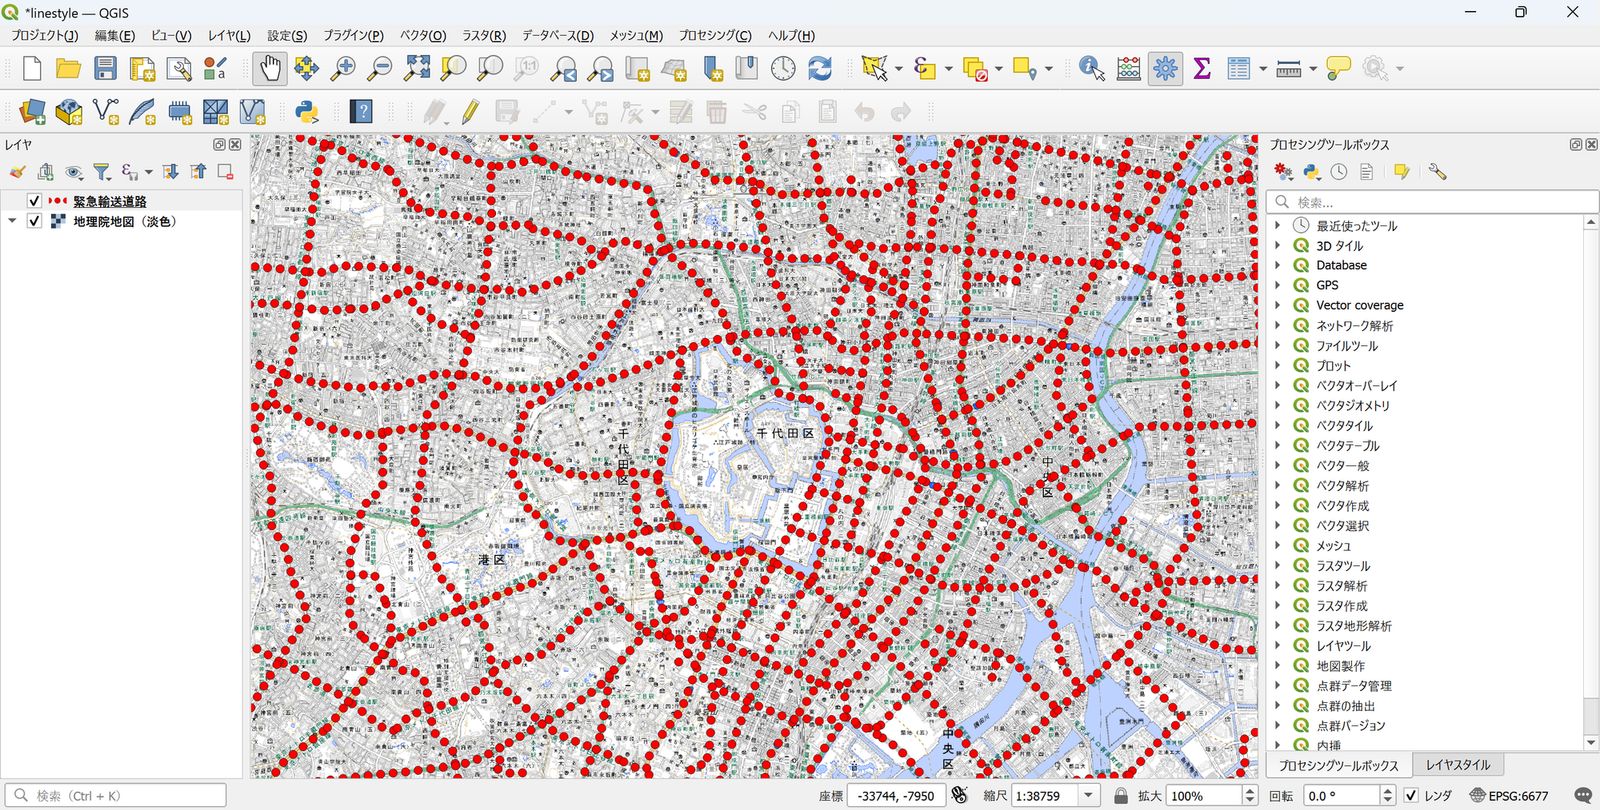Open select features tool dropdown arrow
Viewport: 1600px width, 810px height.
click(898, 68)
